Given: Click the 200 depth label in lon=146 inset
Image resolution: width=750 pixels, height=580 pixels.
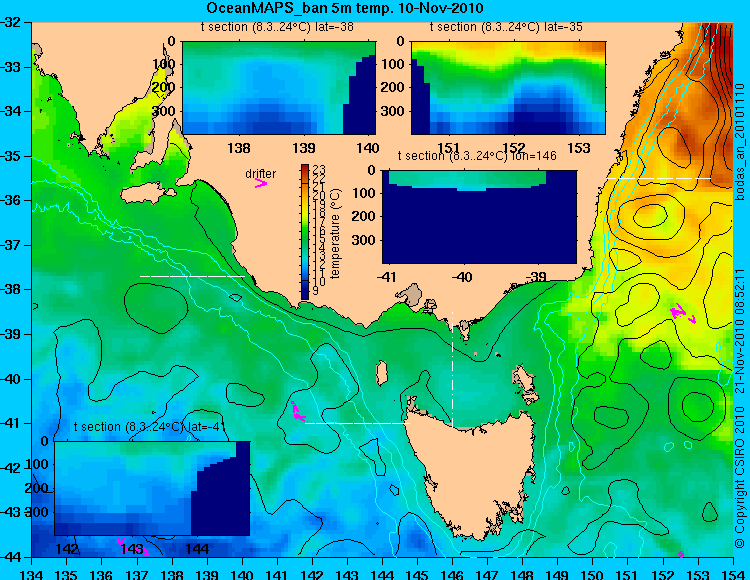Looking at the screenshot, I should (365, 217).
